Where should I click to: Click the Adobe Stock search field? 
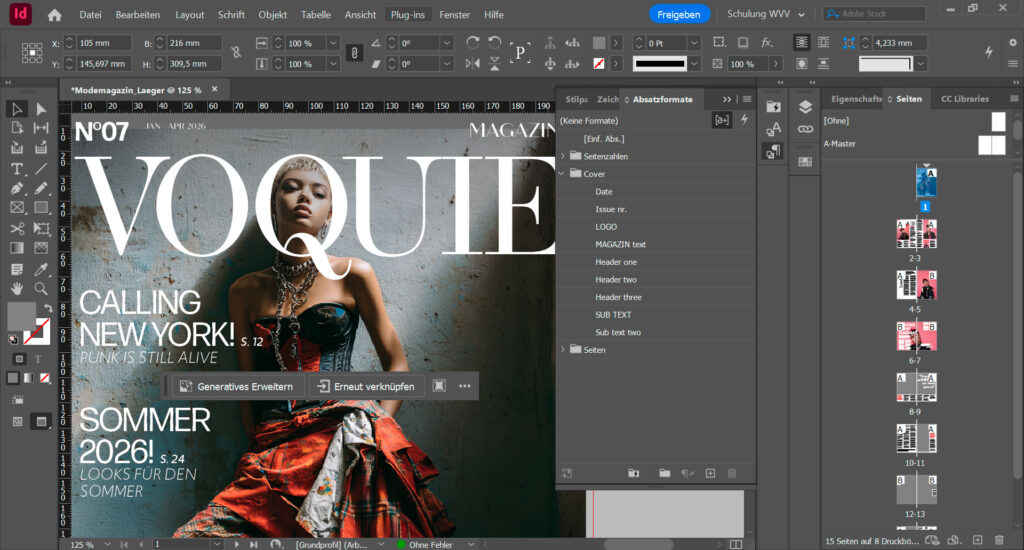pos(875,14)
